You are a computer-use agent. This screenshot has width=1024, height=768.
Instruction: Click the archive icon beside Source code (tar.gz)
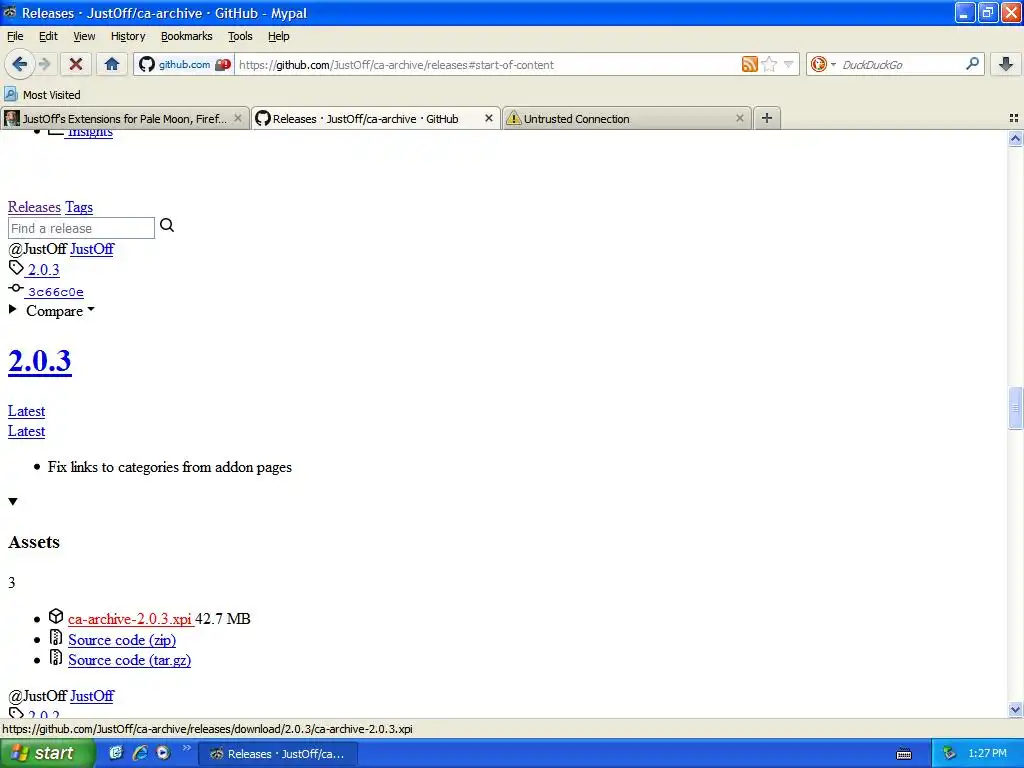coord(56,658)
